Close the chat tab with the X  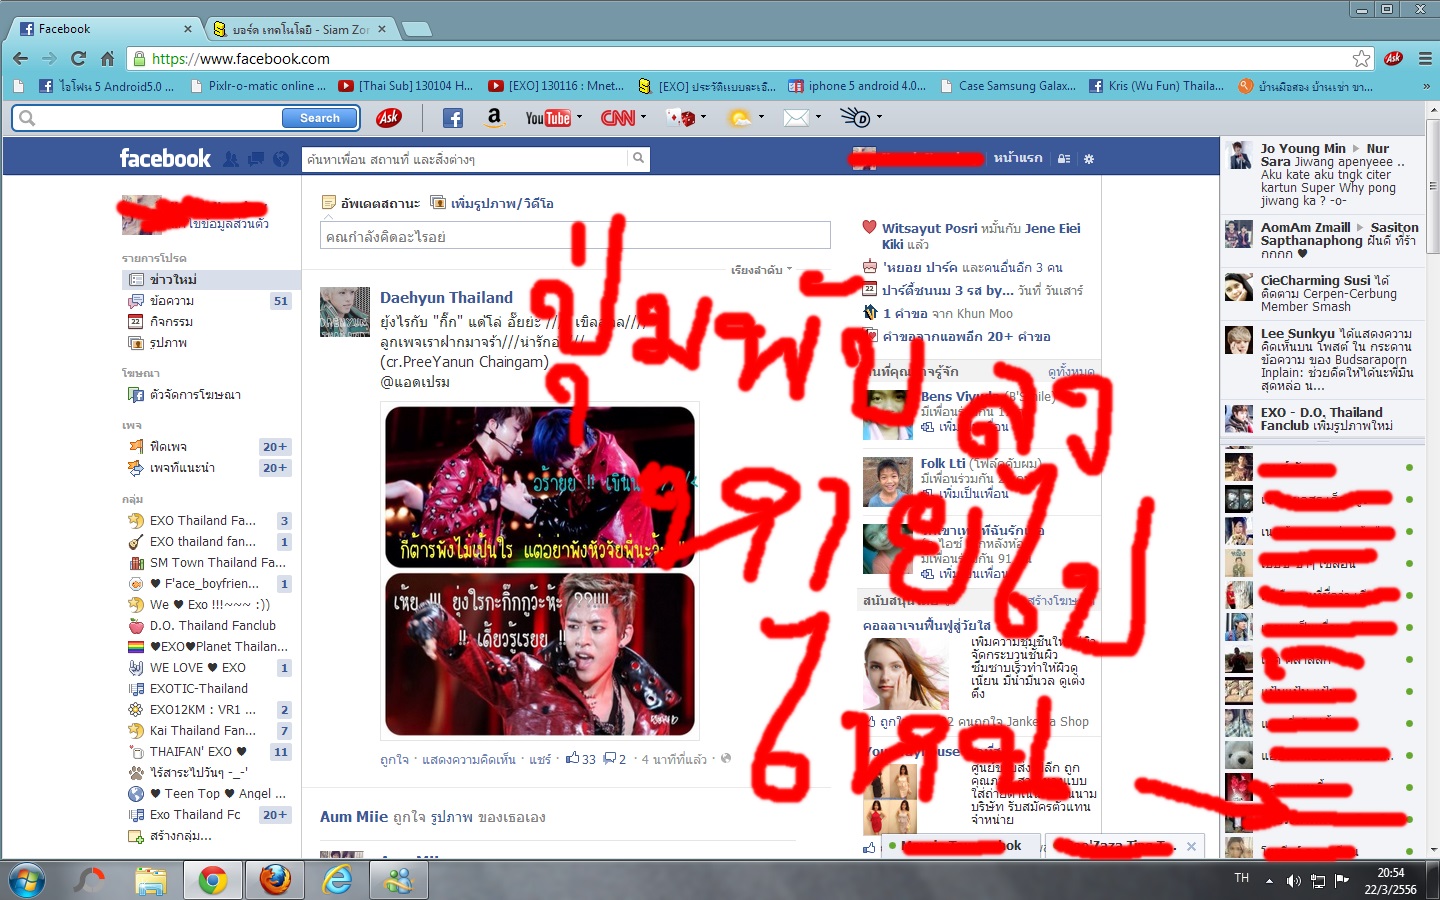click(x=1191, y=846)
